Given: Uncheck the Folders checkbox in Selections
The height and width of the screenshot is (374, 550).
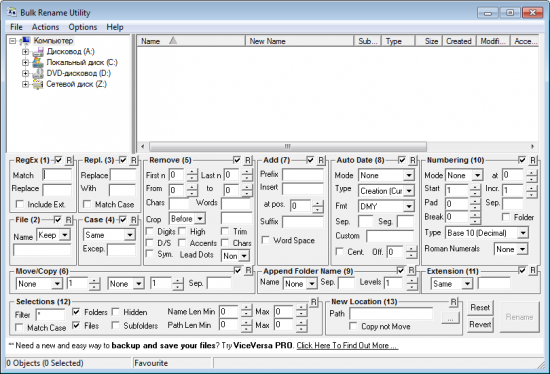Looking at the screenshot, I should click(x=76, y=312).
